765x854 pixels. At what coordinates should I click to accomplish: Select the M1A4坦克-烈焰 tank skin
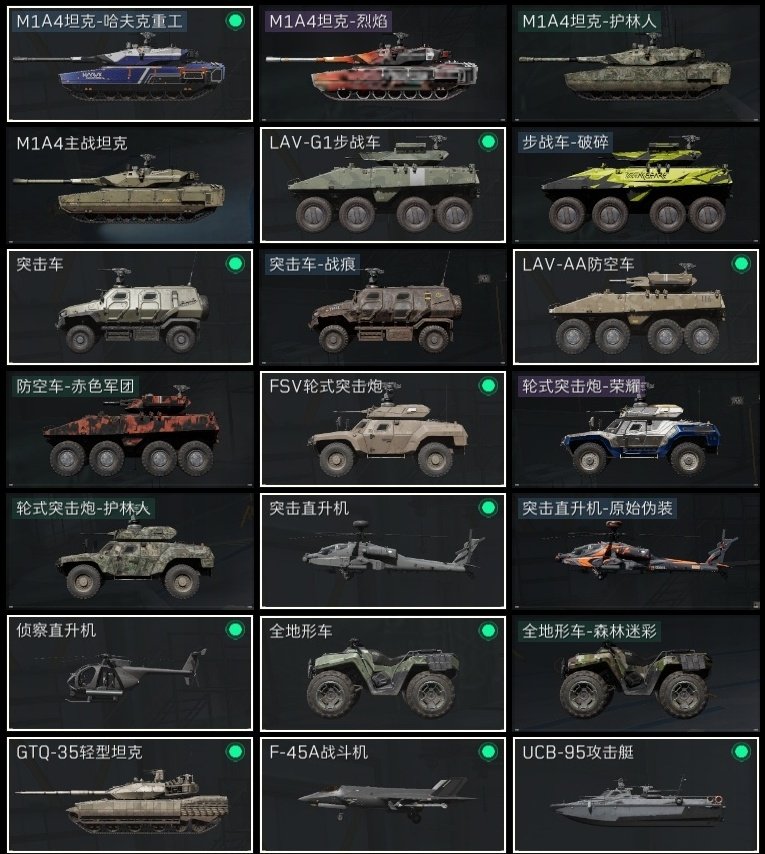coord(383,64)
